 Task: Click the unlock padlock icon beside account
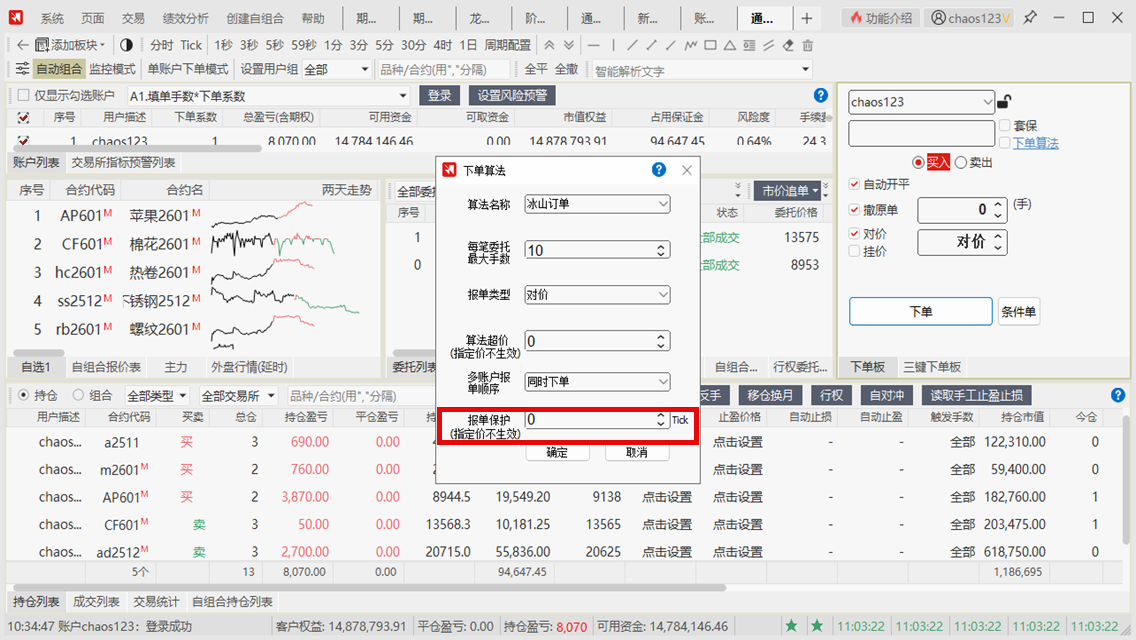coord(1004,101)
